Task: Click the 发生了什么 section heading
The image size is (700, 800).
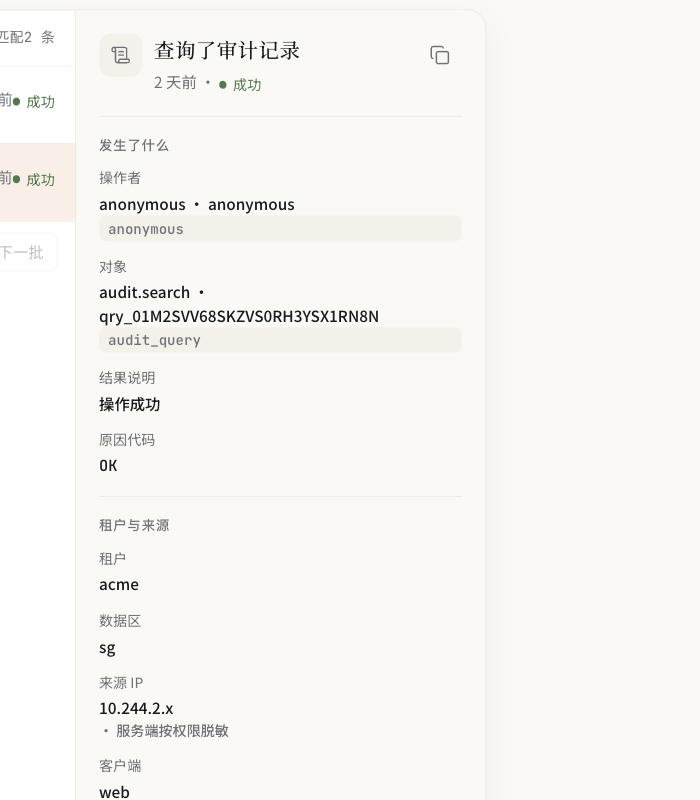Action: [134, 145]
